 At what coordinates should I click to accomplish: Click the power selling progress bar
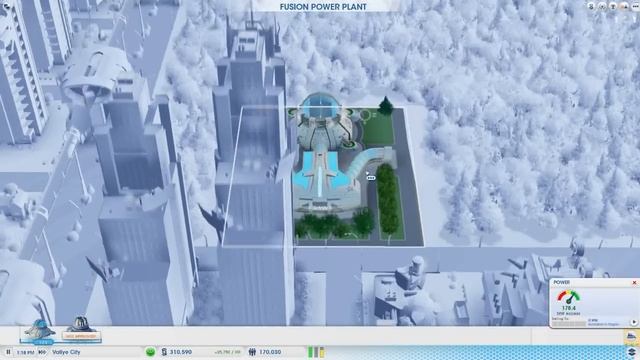(569, 324)
